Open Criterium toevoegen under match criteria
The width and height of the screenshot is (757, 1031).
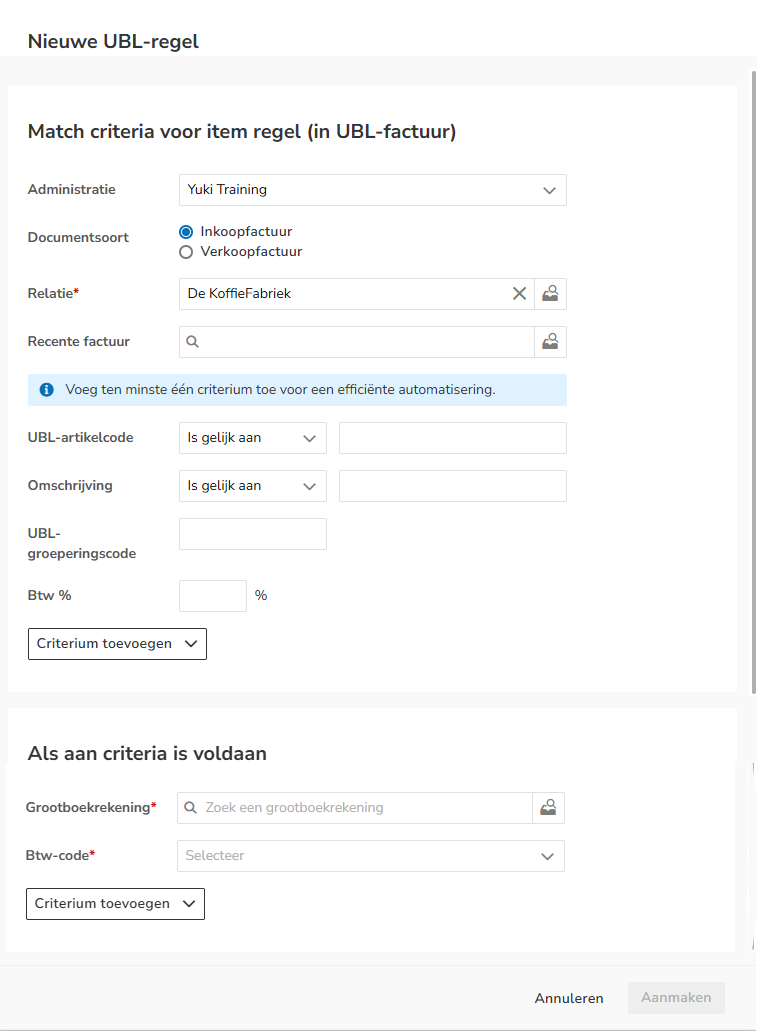pyautogui.click(x=117, y=644)
